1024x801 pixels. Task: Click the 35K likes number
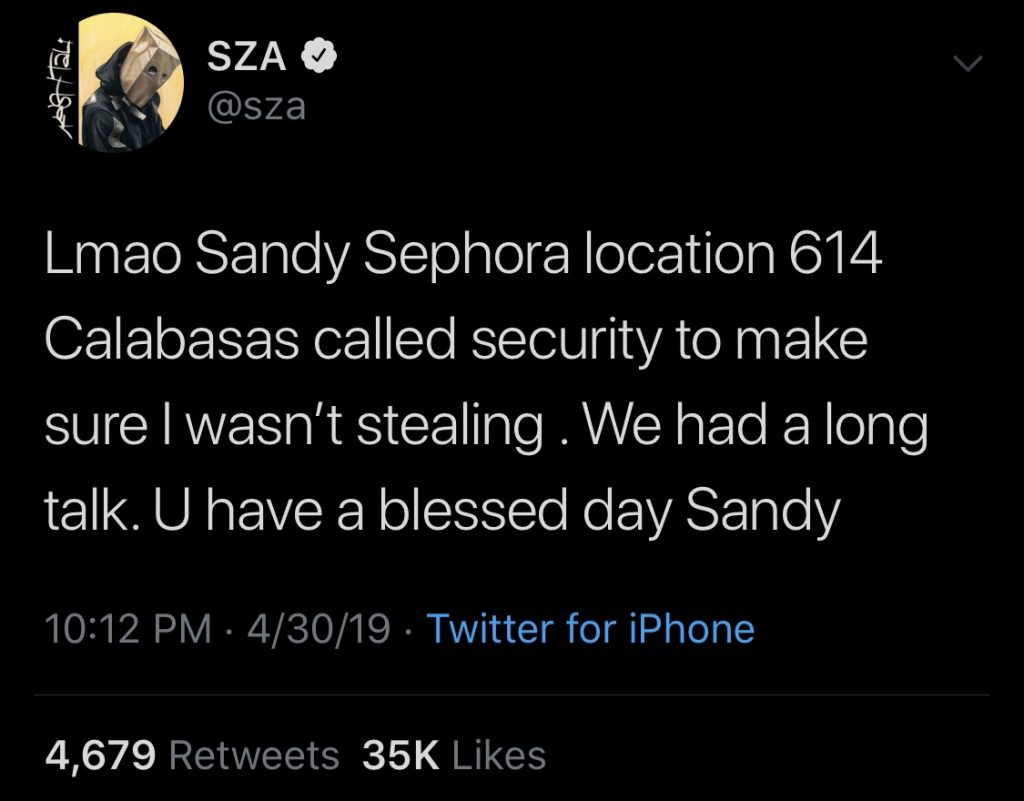click(401, 756)
